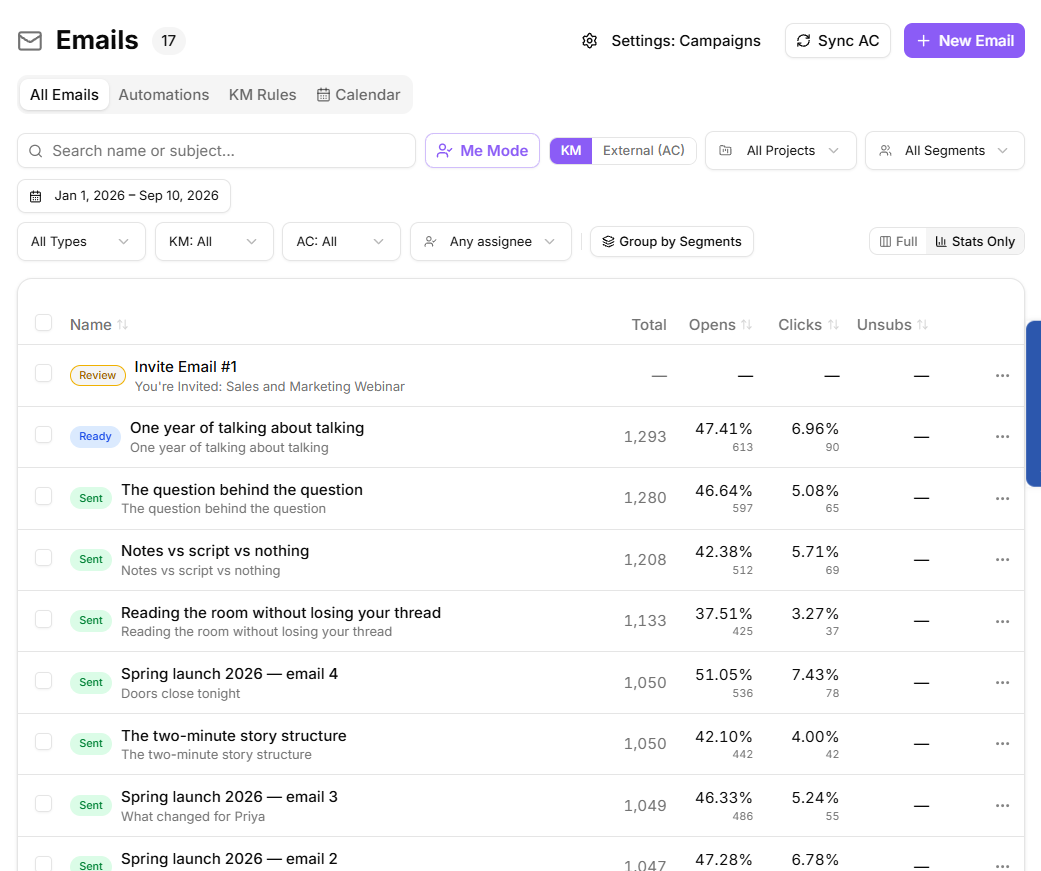Open options for The question behind the question
1041x871 pixels.
point(1002,499)
